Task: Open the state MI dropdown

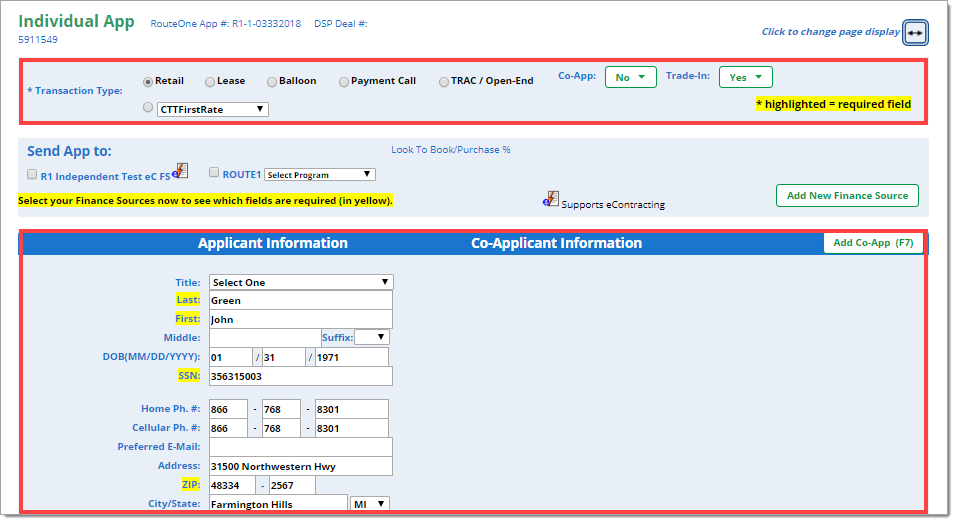Action: tap(369, 504)
